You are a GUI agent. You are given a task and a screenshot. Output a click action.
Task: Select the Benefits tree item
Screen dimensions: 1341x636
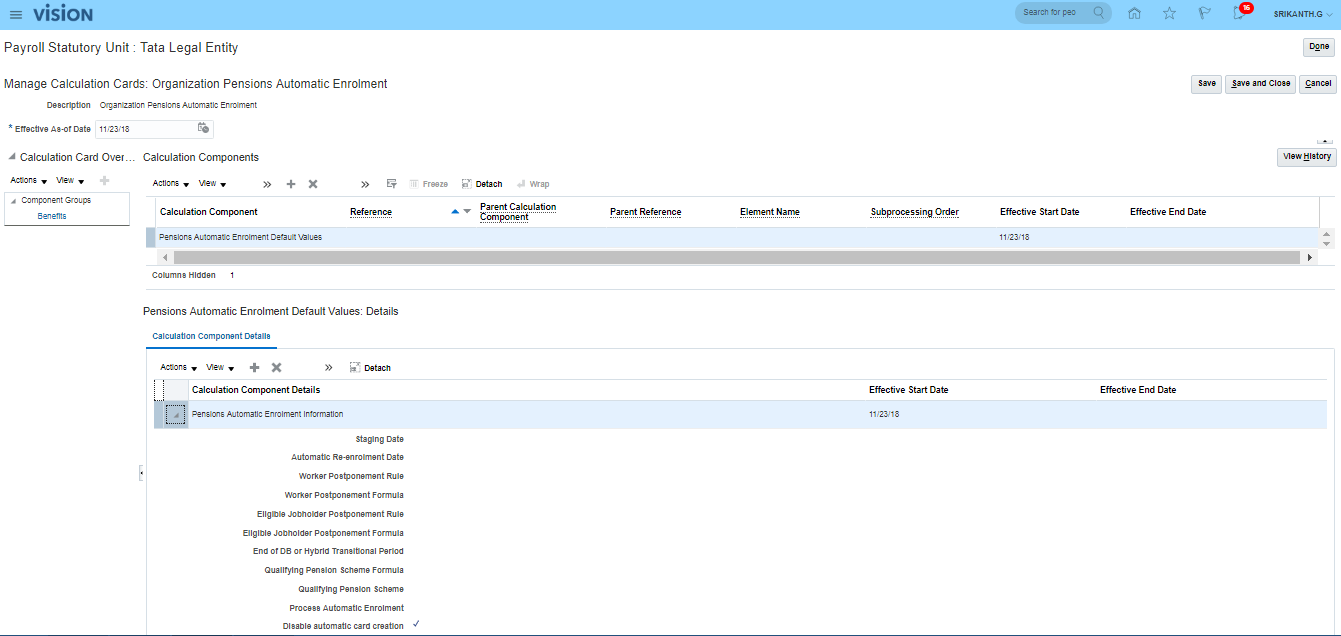tap(52, 216)
